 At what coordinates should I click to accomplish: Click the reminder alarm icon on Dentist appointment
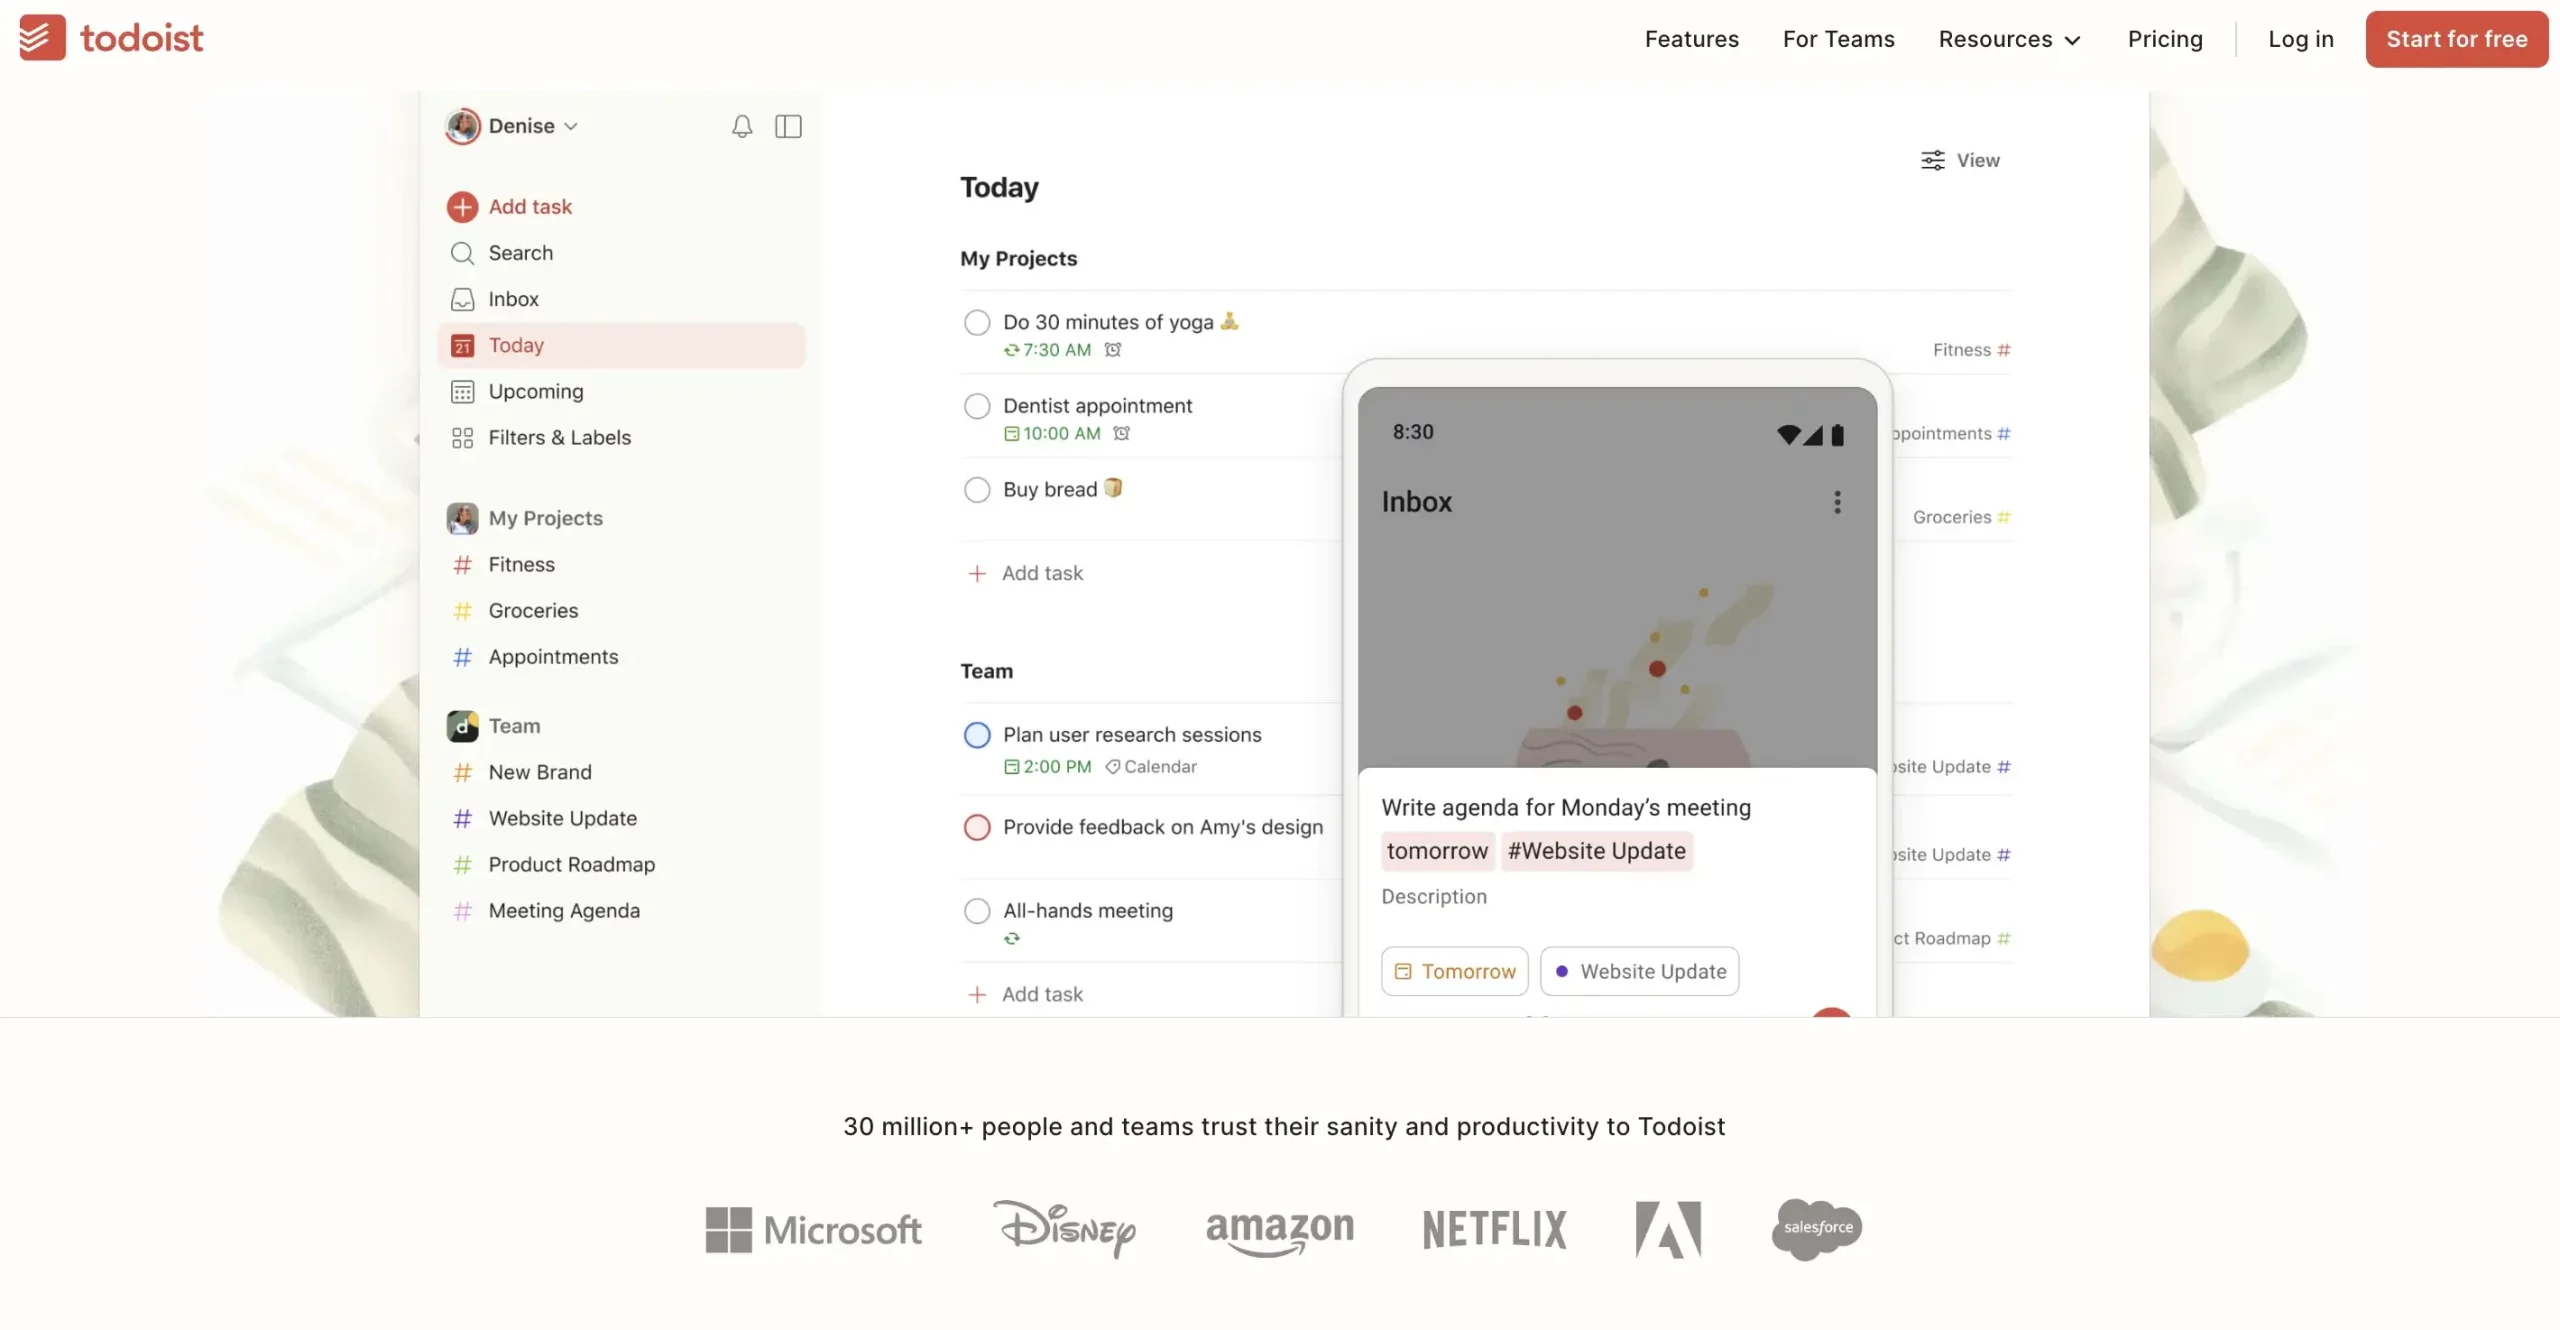(1122, 434)
